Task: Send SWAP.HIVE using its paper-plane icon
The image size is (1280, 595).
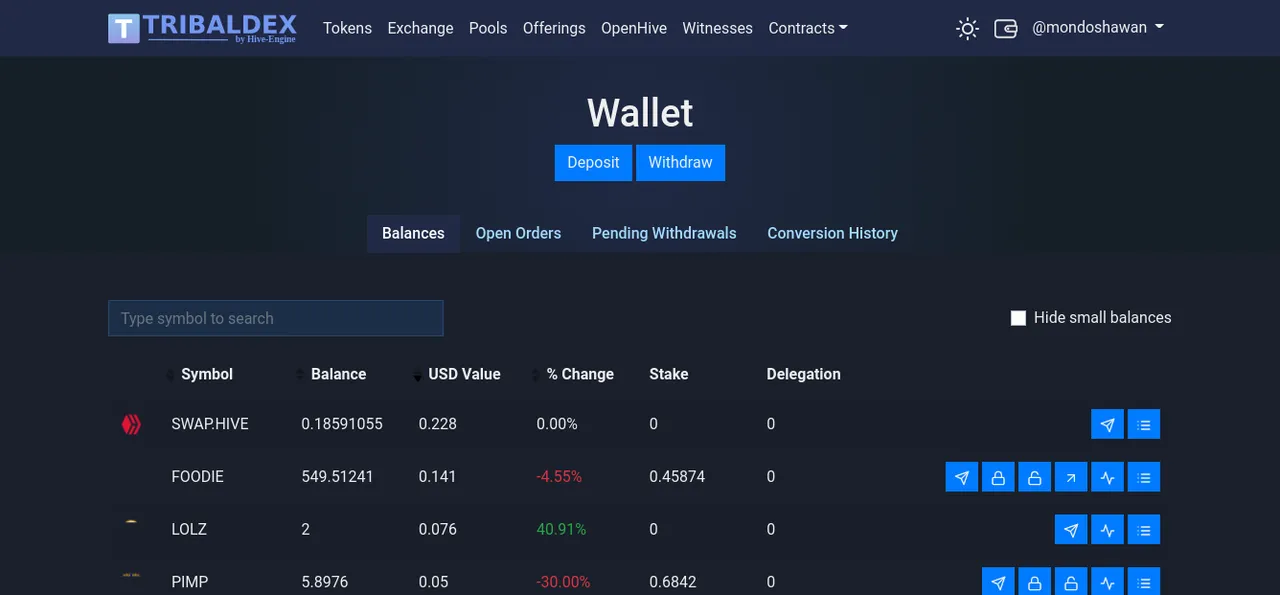Action: click(1107, 424)
